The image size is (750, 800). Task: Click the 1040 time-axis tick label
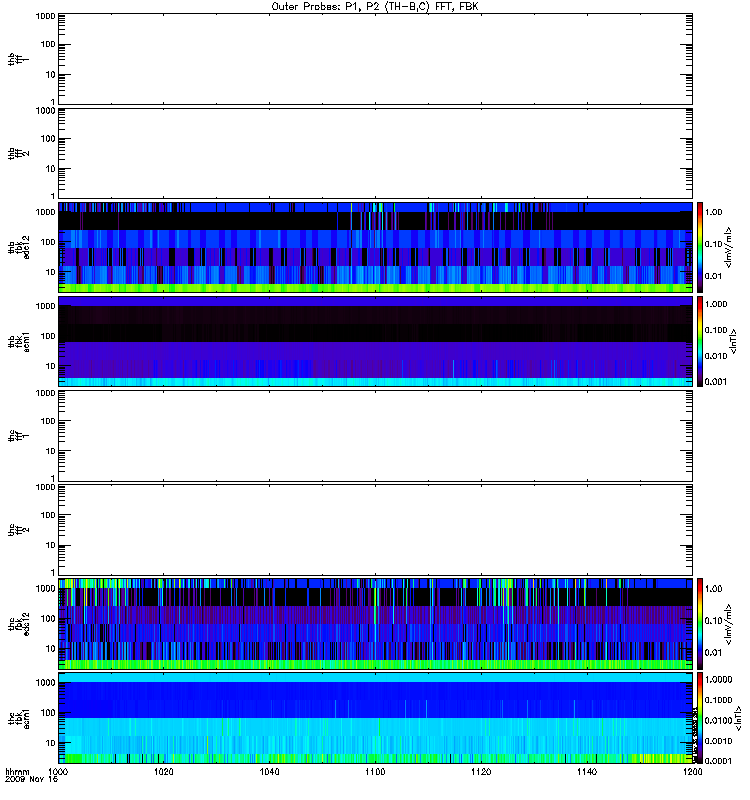tap(269, 771)
